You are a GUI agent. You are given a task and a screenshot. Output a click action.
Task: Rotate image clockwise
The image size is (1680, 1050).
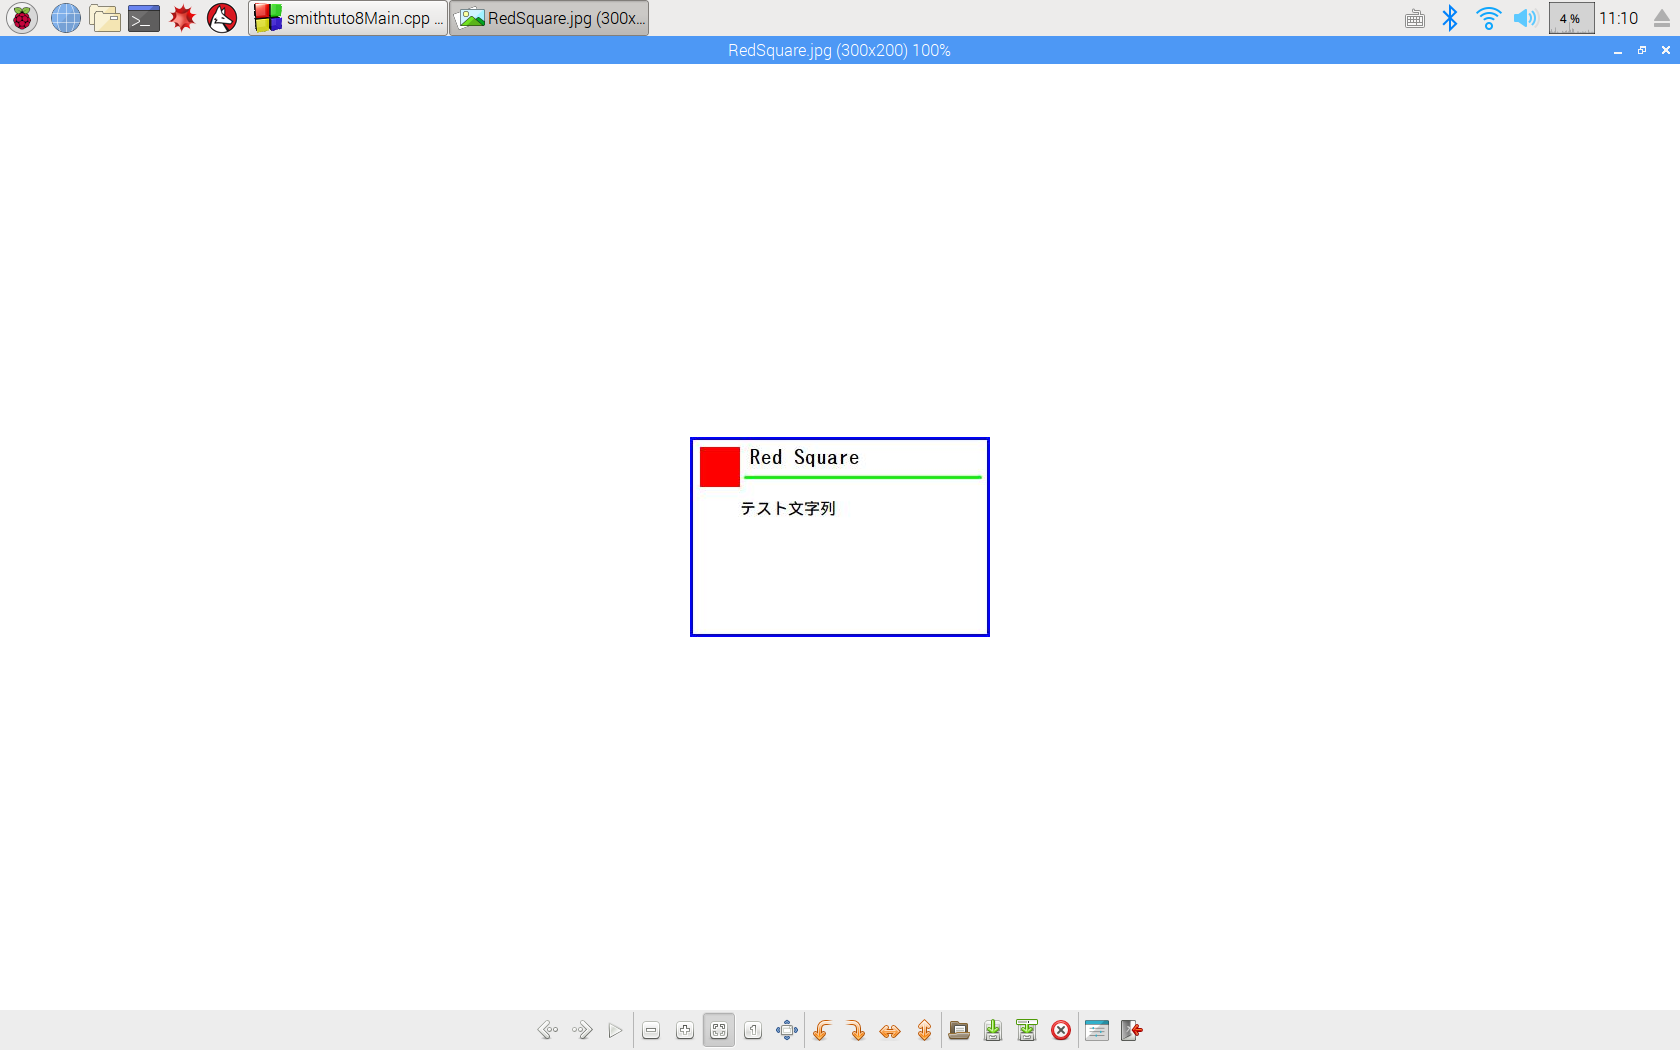tap(856, 1030)
